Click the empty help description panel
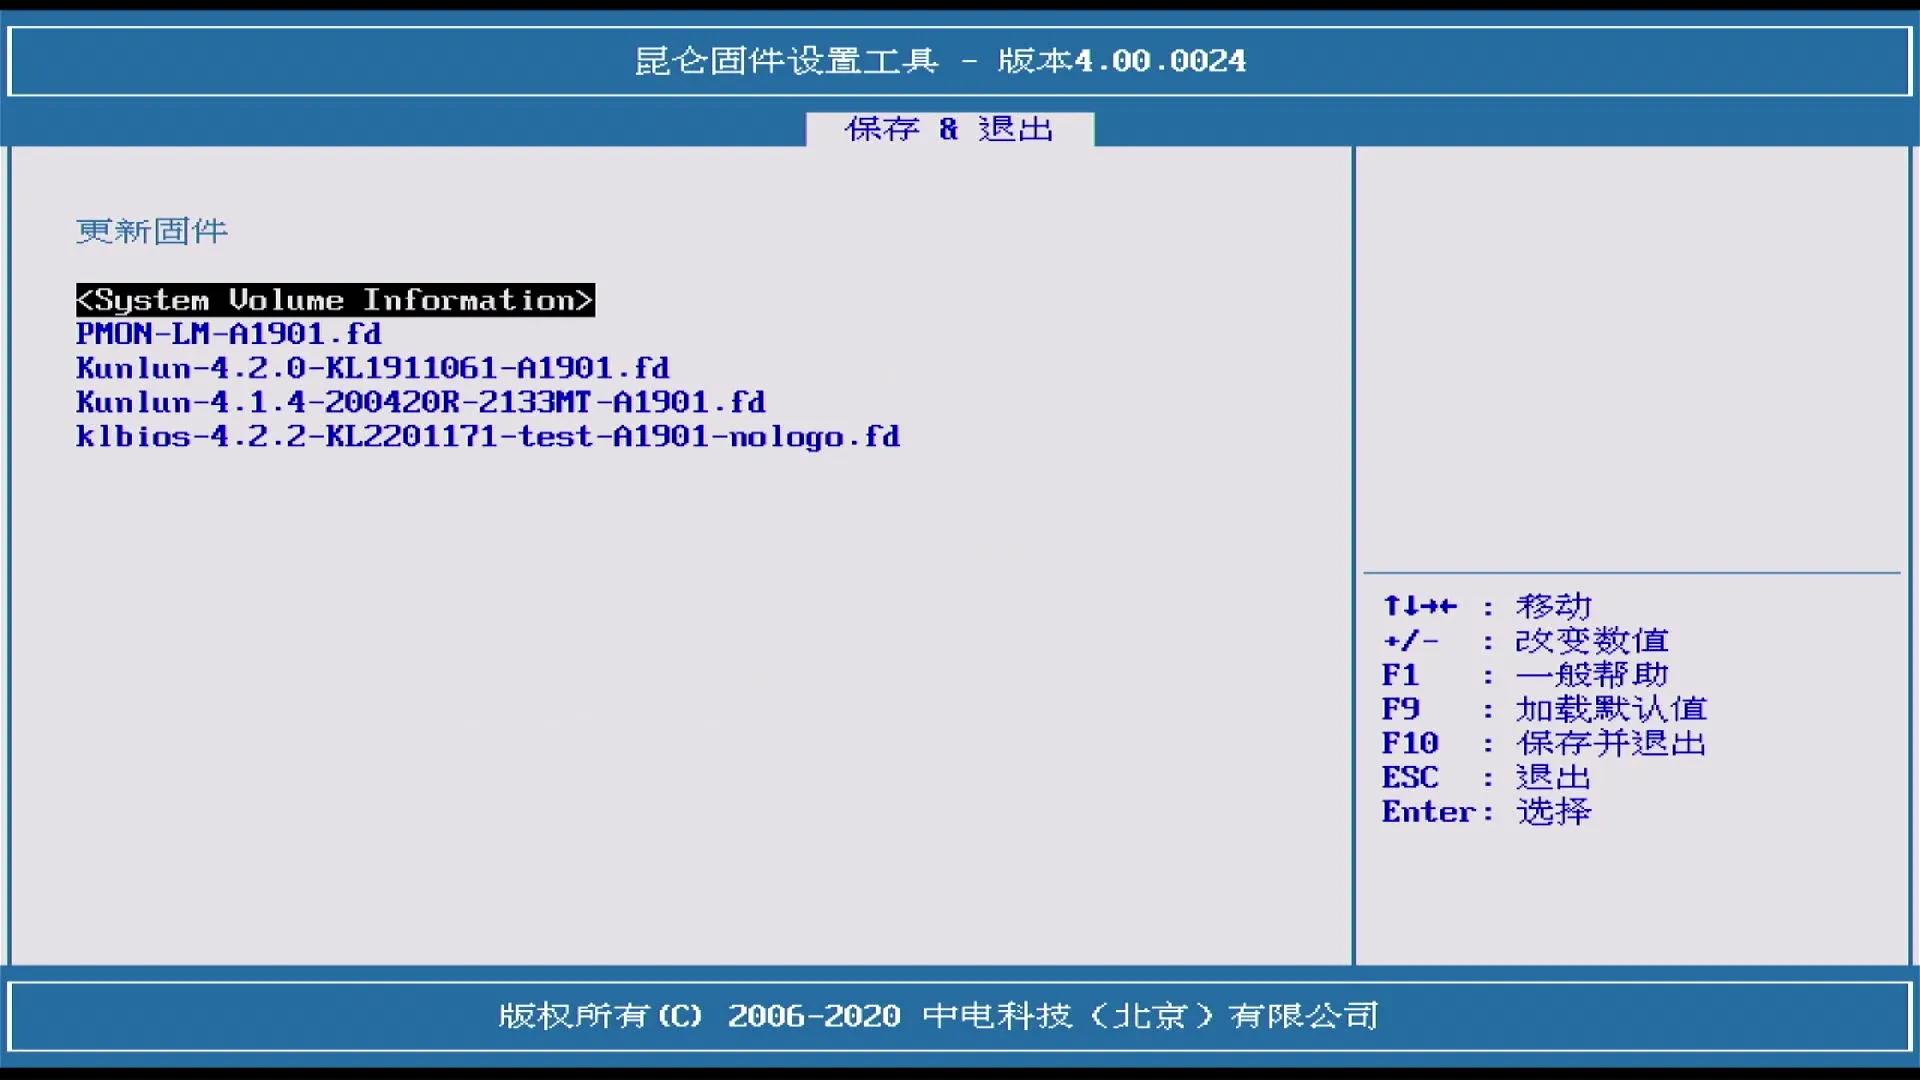 tap(1630, 360)
